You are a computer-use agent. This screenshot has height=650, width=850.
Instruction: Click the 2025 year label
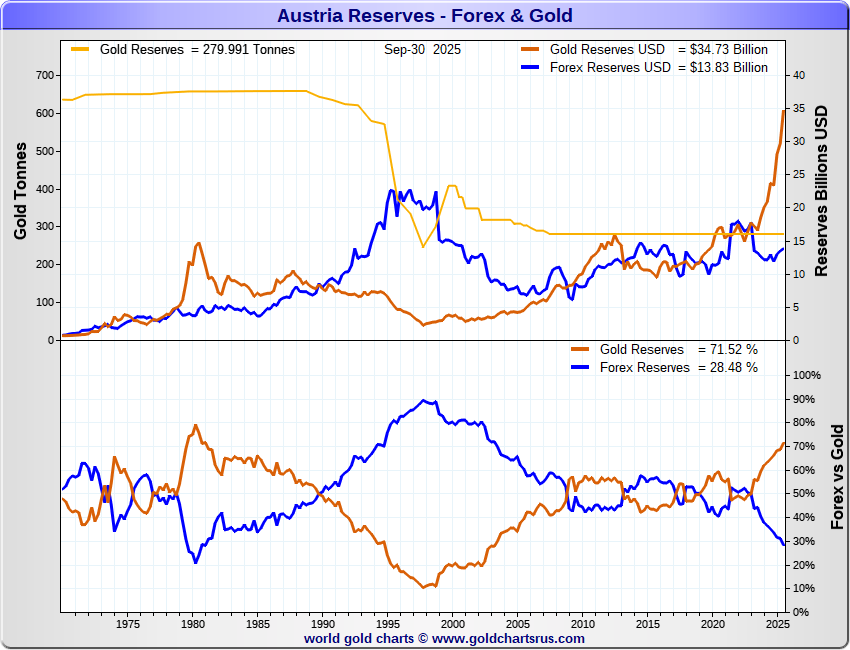[778, 624]
